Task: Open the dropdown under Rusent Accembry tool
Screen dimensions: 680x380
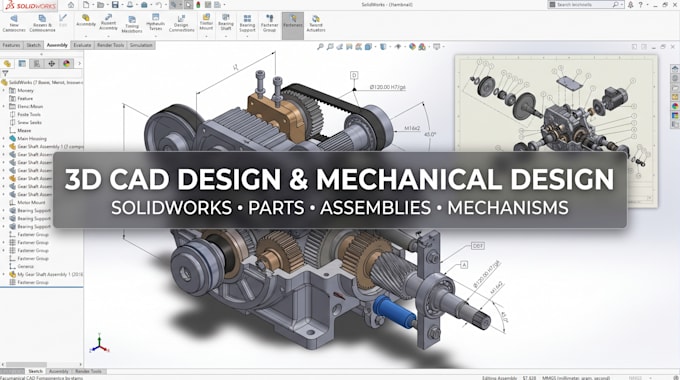Action: (x=108, y=36)
